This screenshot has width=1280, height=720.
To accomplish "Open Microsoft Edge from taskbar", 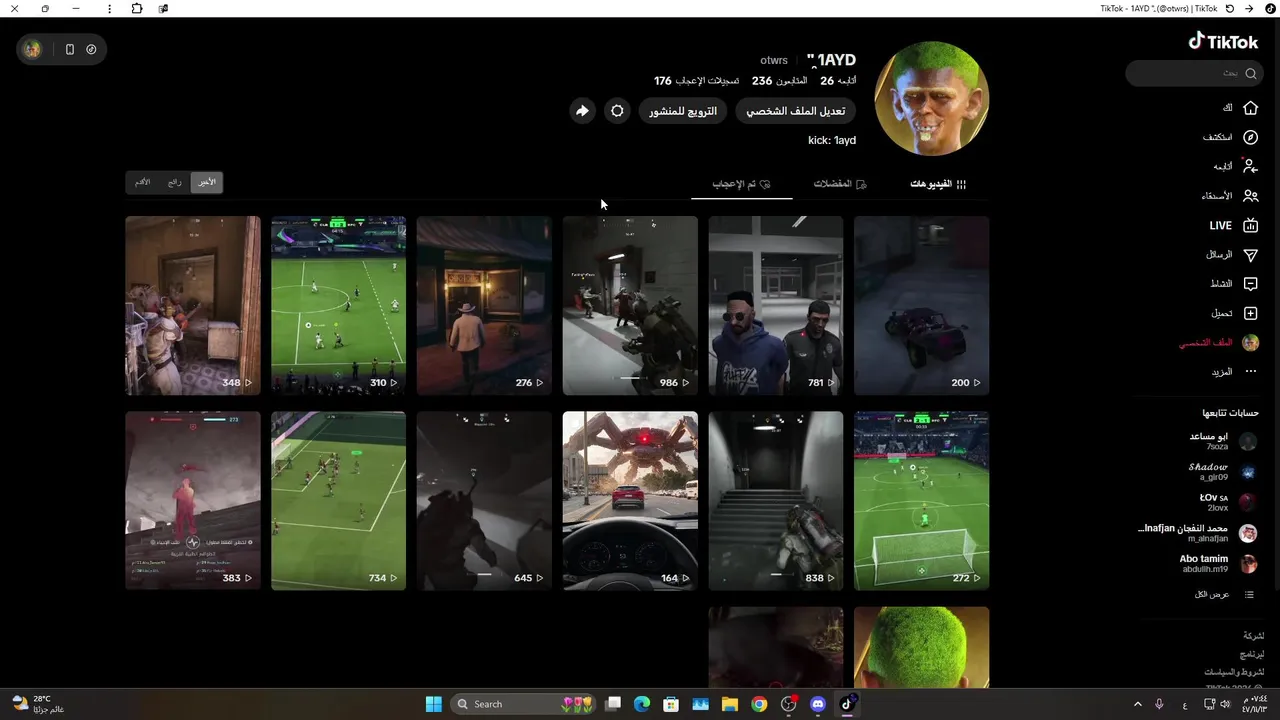I will 642,704.
